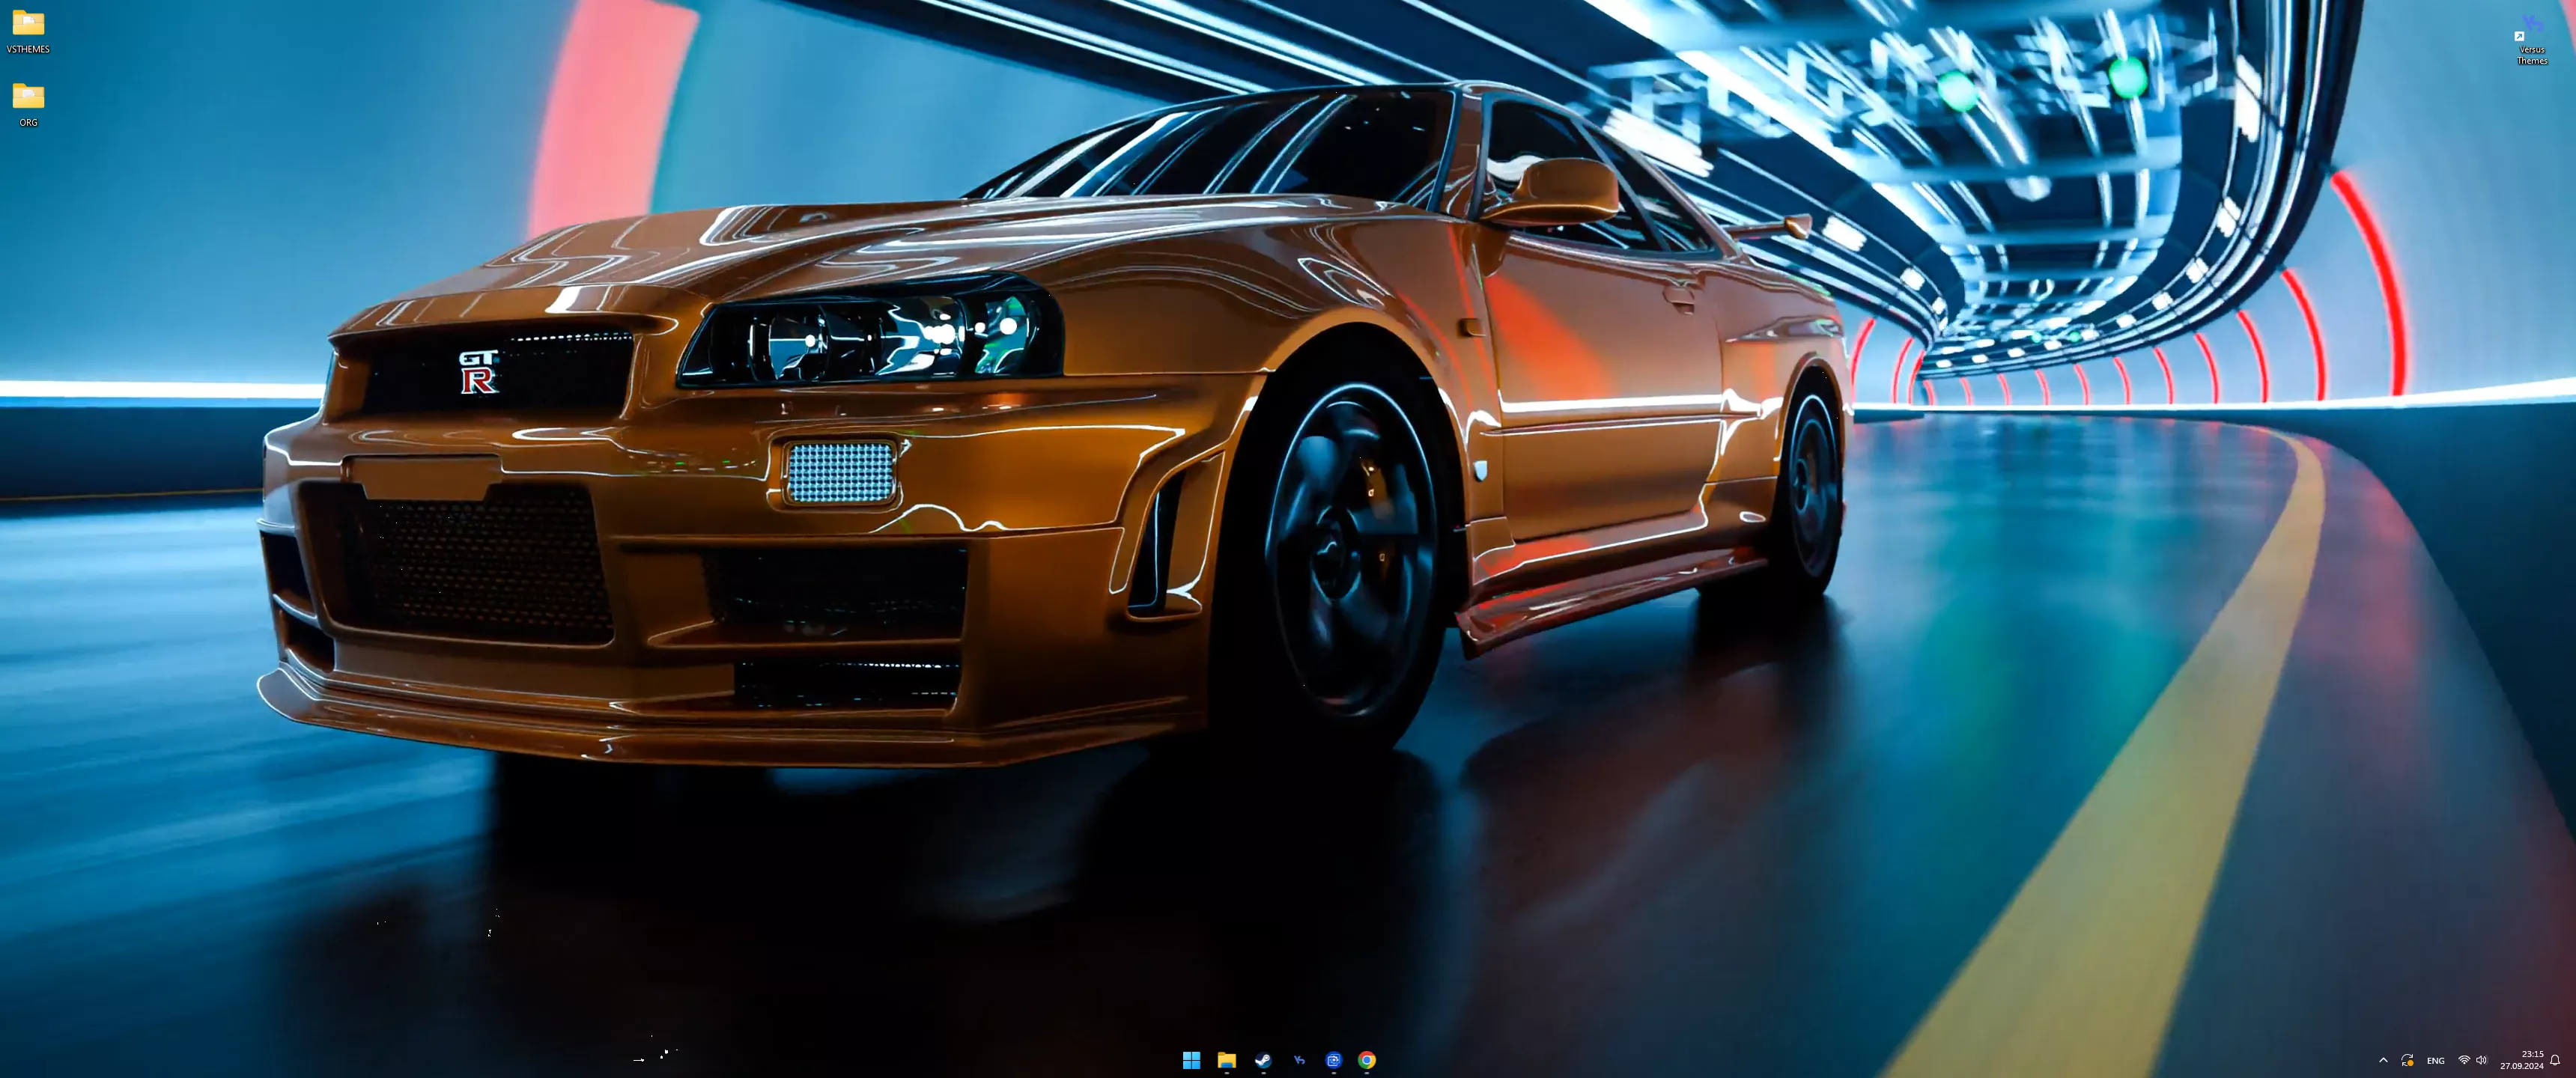
Task: Toggle the speaker volume icon
Action: [x=2482, y=1060]
